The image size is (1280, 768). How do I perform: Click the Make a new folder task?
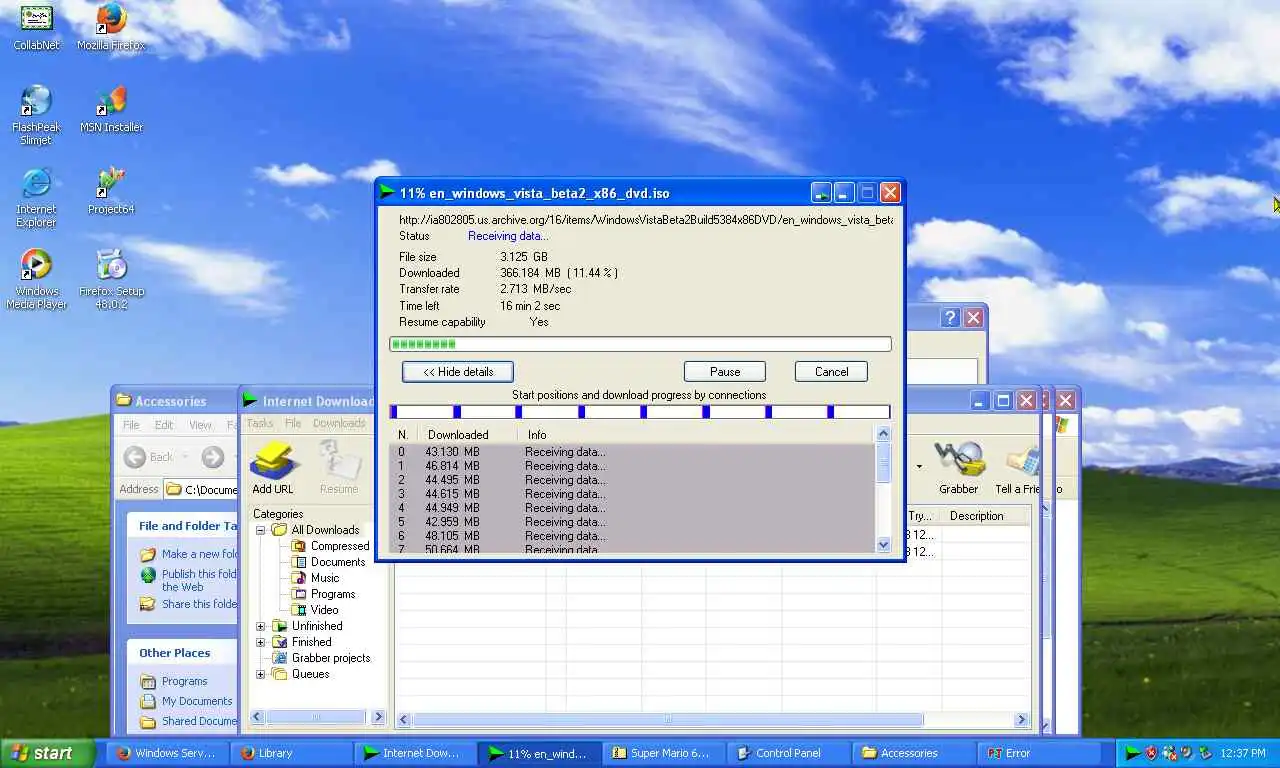(x=189, y=554)
